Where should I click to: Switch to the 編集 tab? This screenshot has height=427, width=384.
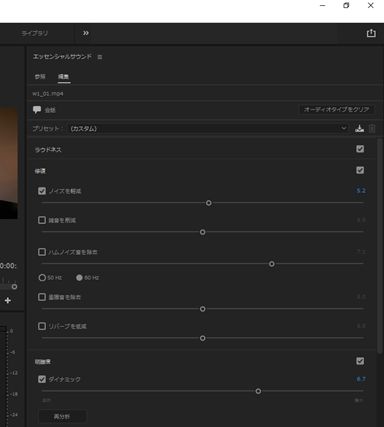pyautogui.click(x=63, y=77)
